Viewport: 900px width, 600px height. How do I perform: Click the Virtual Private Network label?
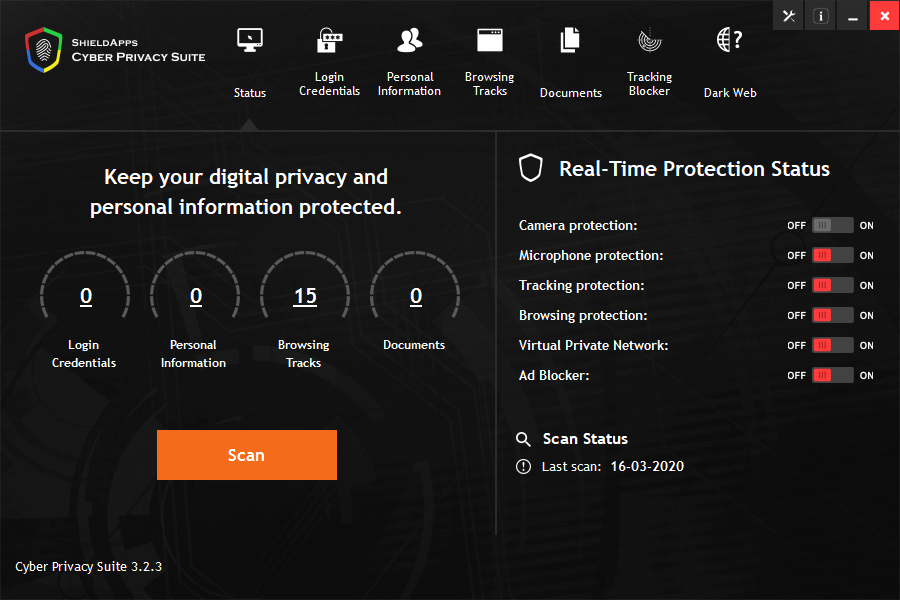tap(593, 345)
